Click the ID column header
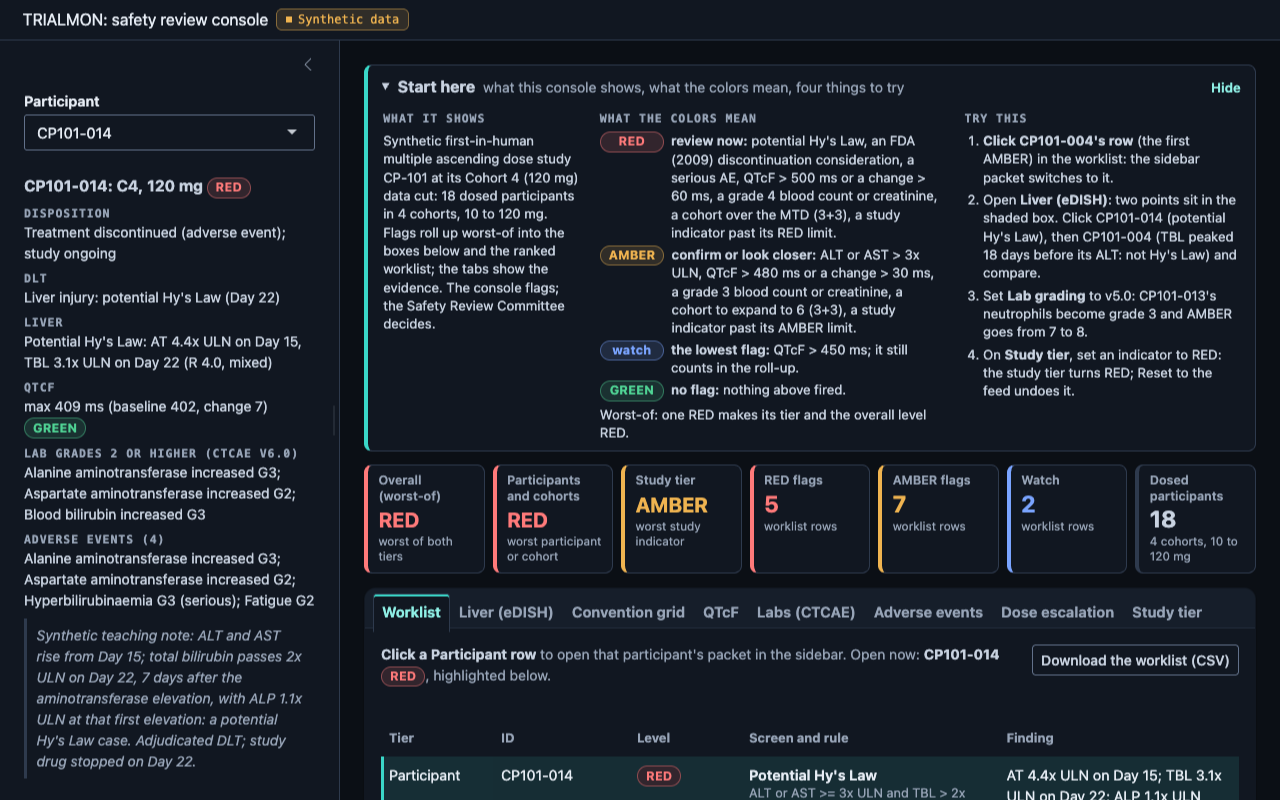 pos(507,738)
